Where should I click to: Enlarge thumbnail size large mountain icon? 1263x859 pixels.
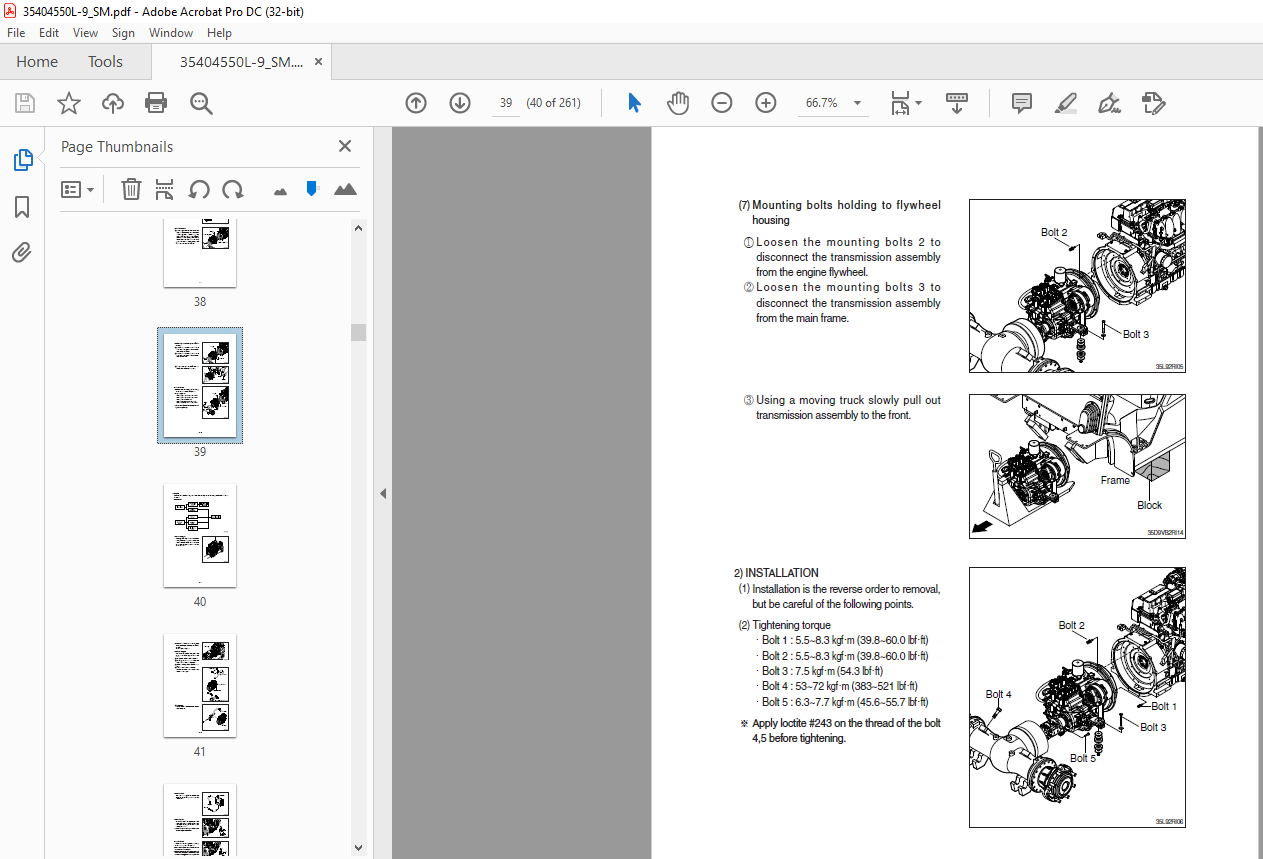click(x=345, y=189)
